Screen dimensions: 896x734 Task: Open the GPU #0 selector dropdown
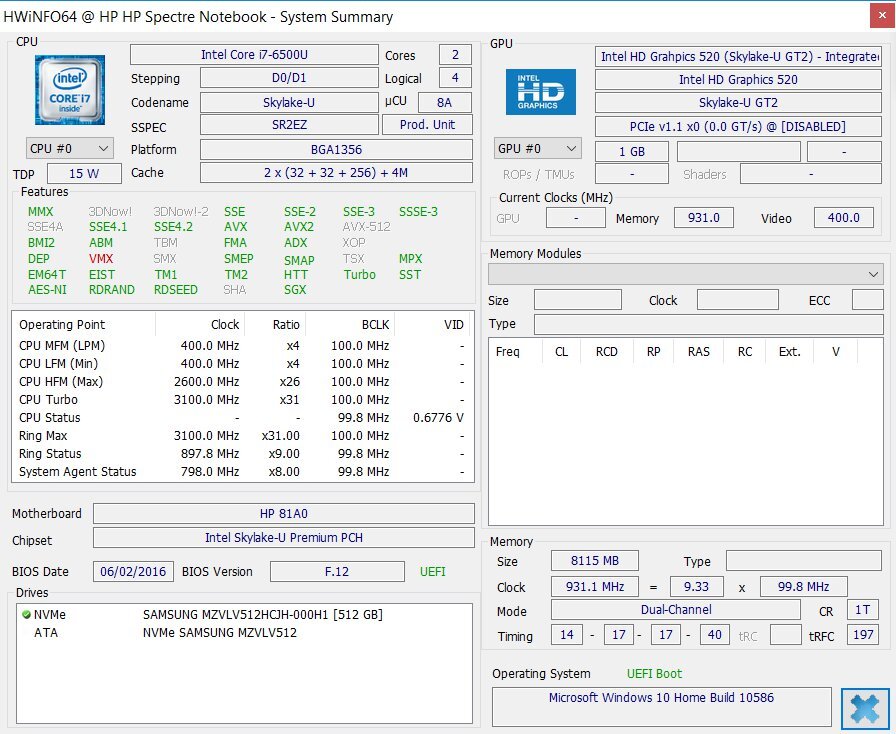click(538, 149)
